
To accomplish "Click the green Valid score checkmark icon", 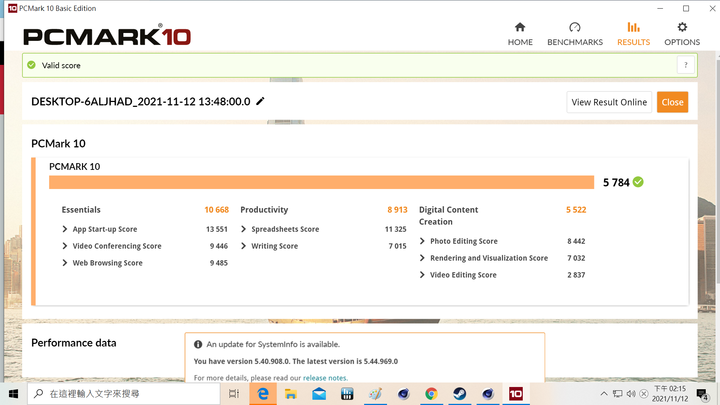I will [x=31, y=65].
